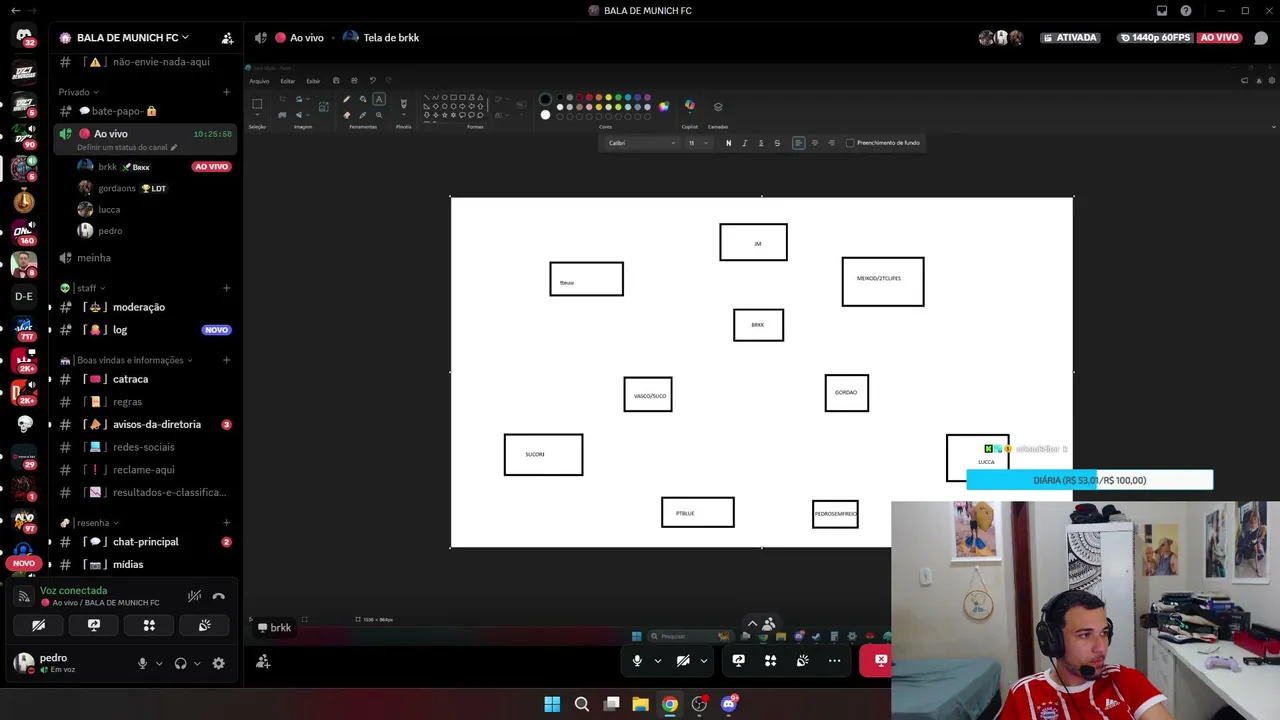The image size is (1280, 720).
Task: Select white secondary color circle in Paint
Action: 545,115
